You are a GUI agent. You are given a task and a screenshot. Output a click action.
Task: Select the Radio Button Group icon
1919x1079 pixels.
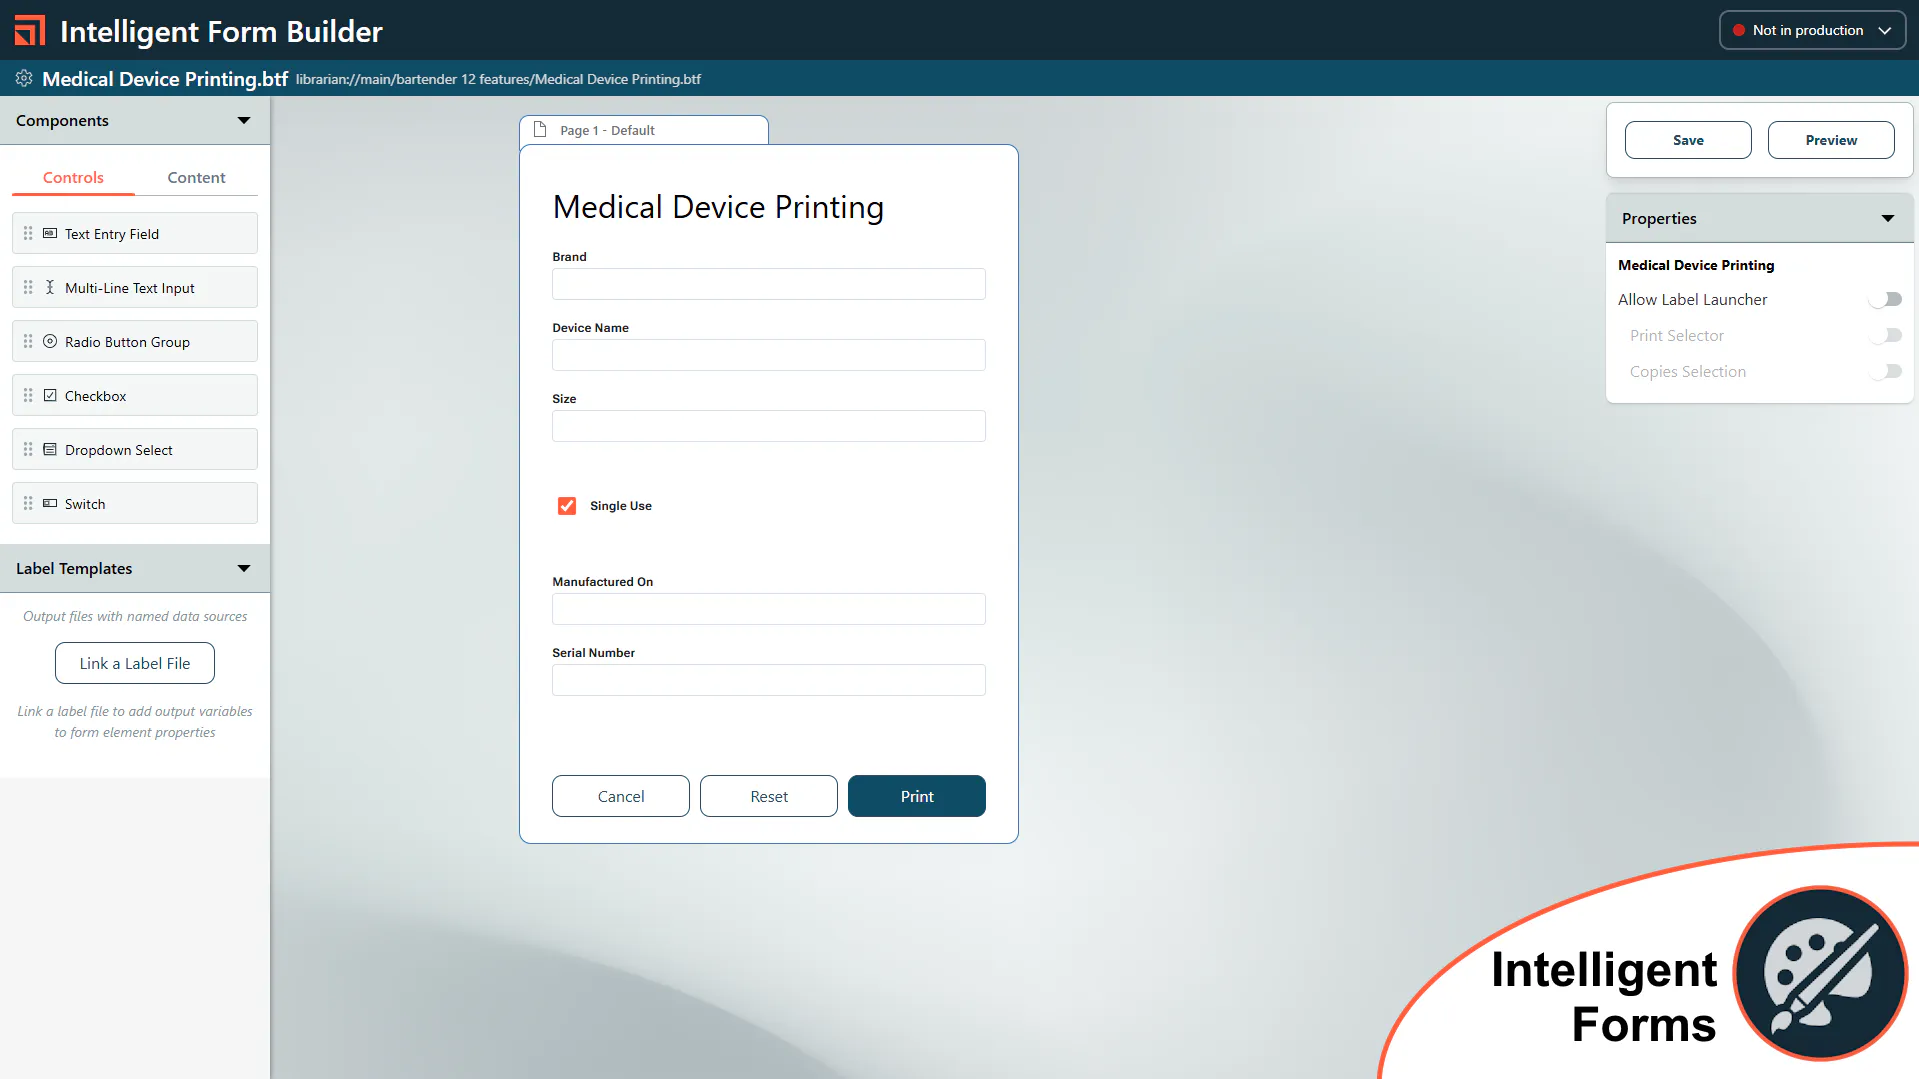coord(50,341)
